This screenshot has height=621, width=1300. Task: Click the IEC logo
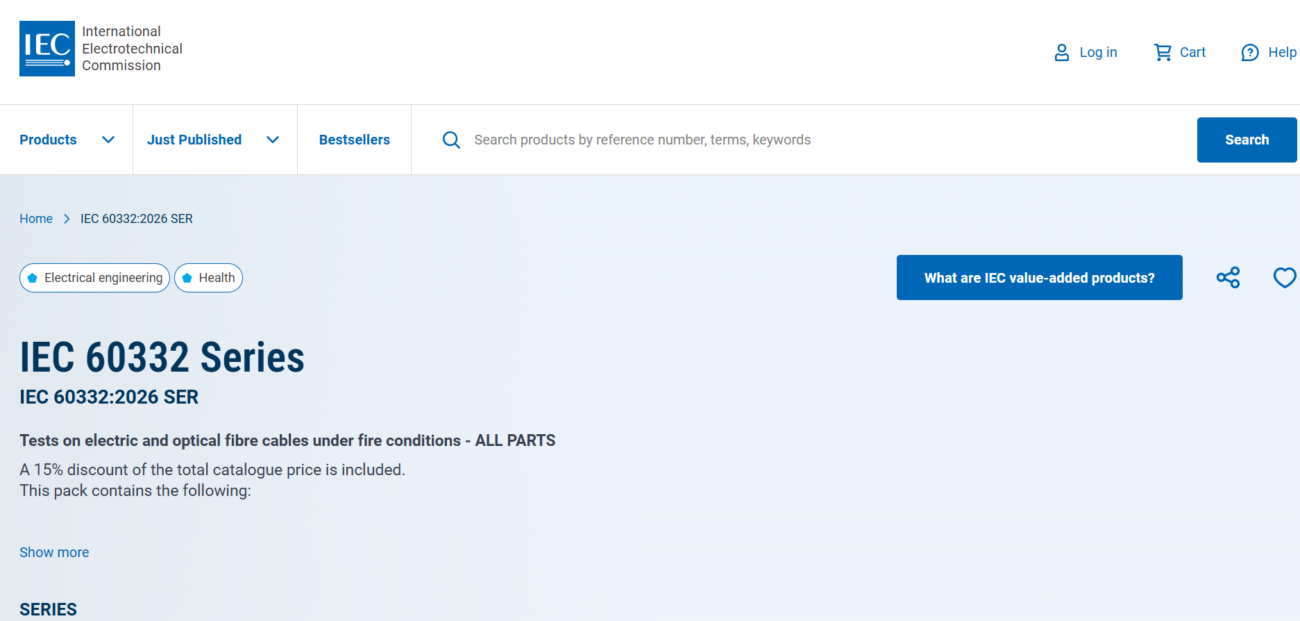tap(47, 49)
